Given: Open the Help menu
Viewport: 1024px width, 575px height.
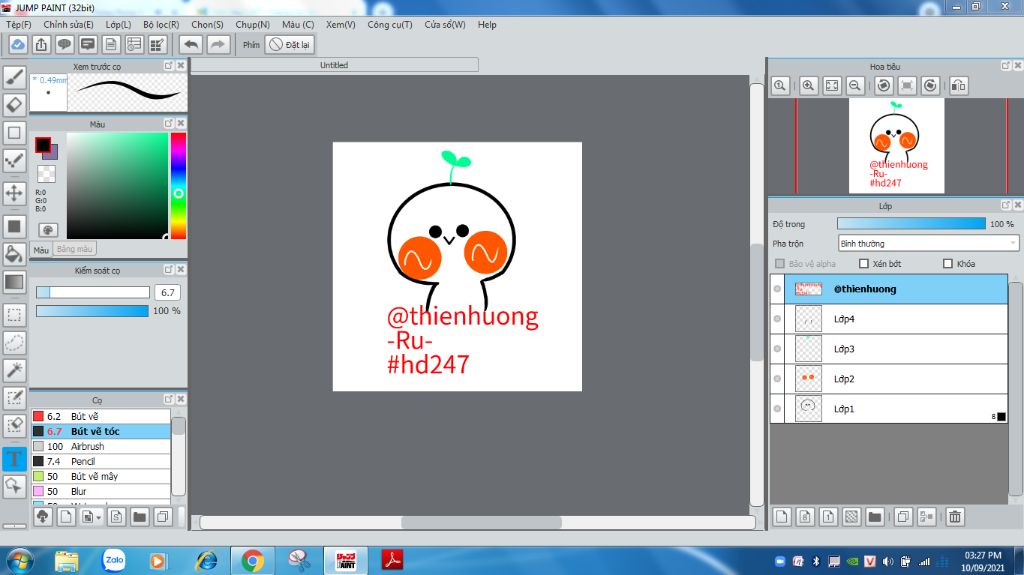Looking at the screenshot, I should pos(487,25).
